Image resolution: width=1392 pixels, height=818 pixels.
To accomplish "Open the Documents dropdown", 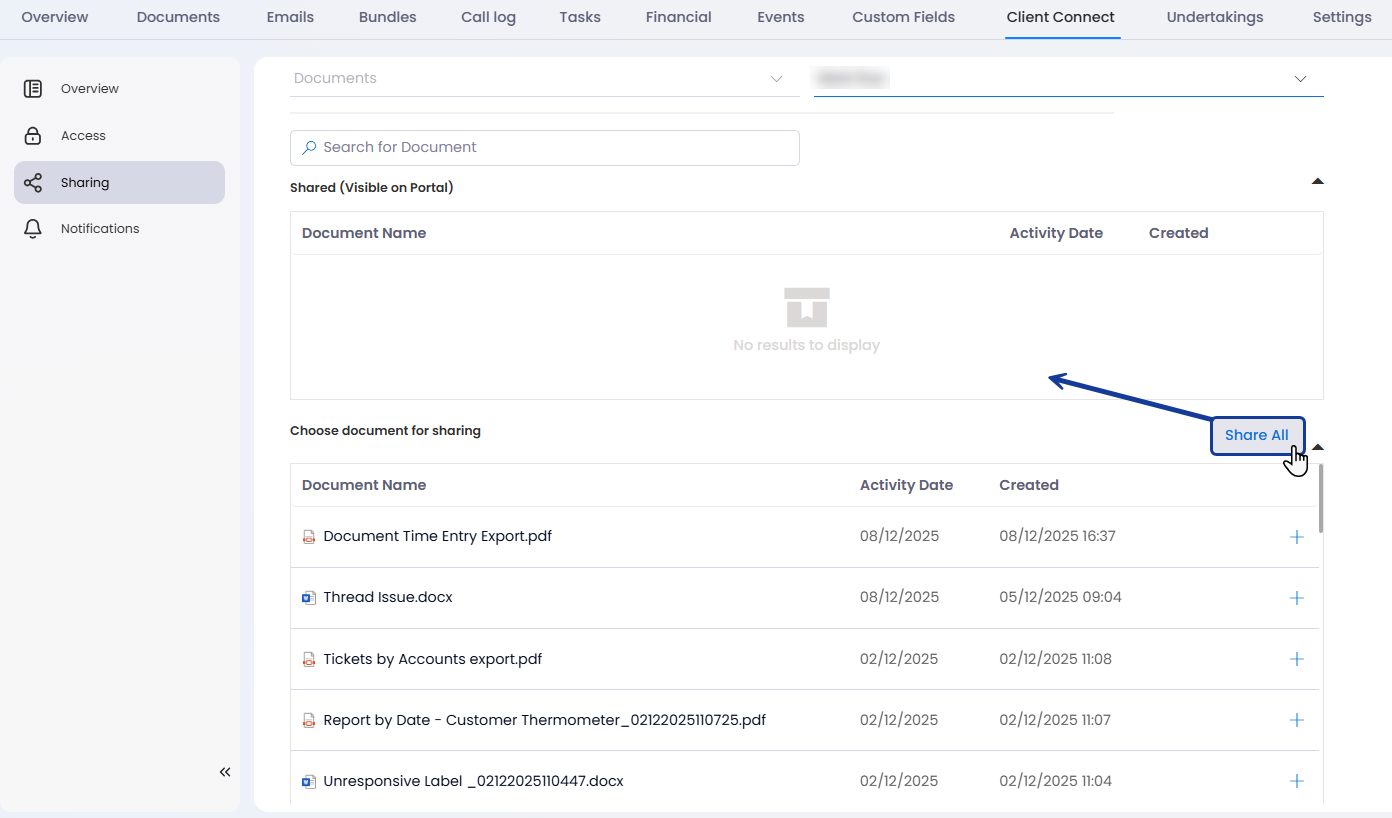I will (544, 79).
